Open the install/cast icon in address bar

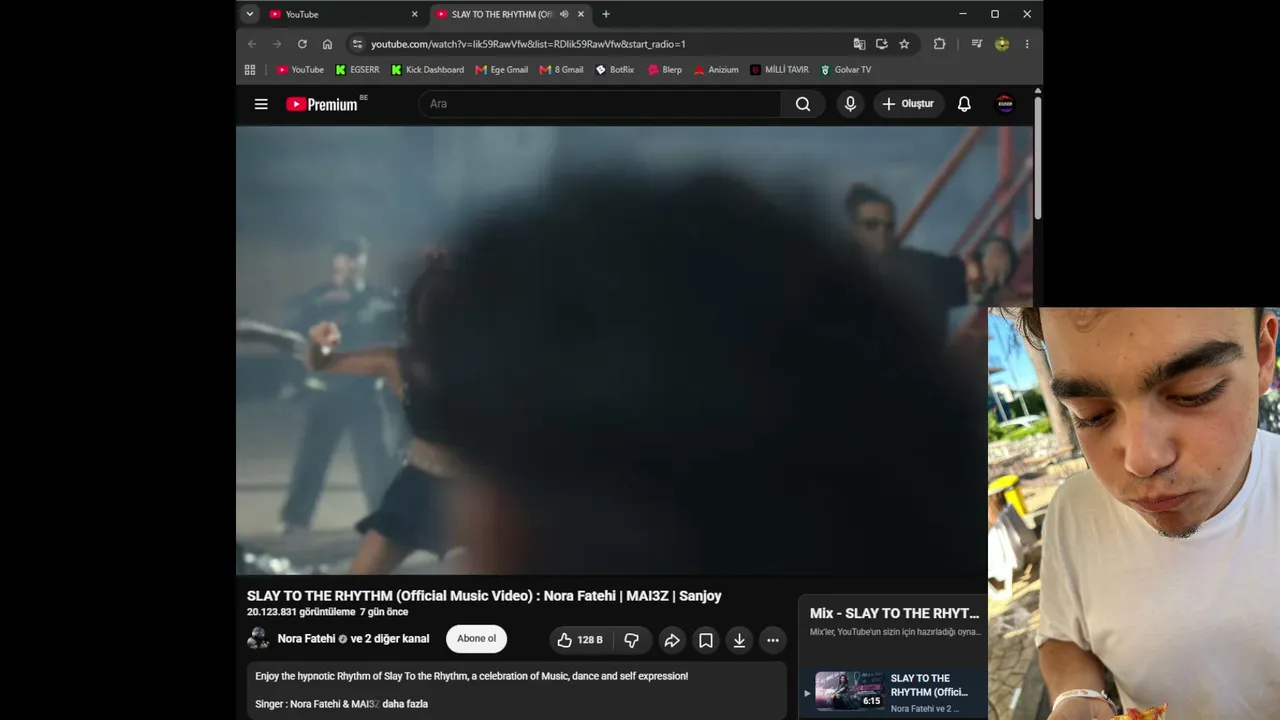[x=881, y=44]
